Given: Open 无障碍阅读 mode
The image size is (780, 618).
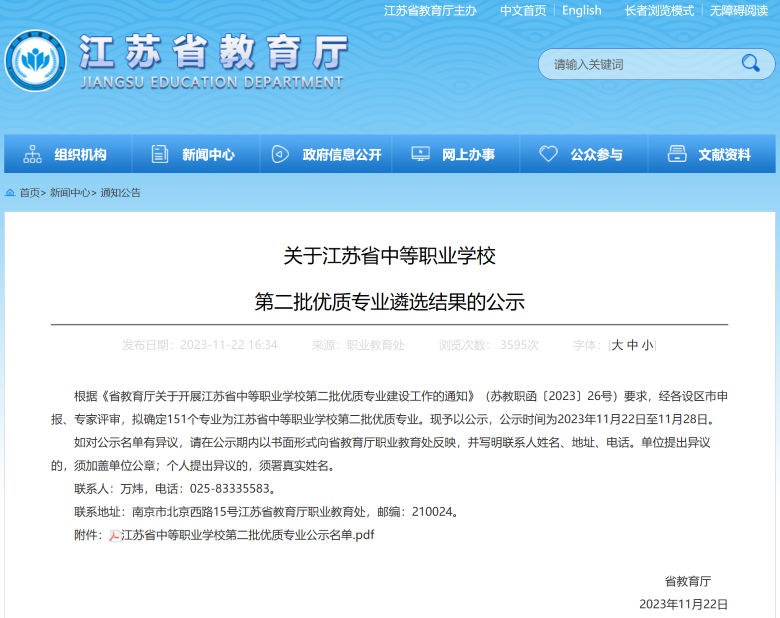Looking at the screenshot, I should [739, 10].
